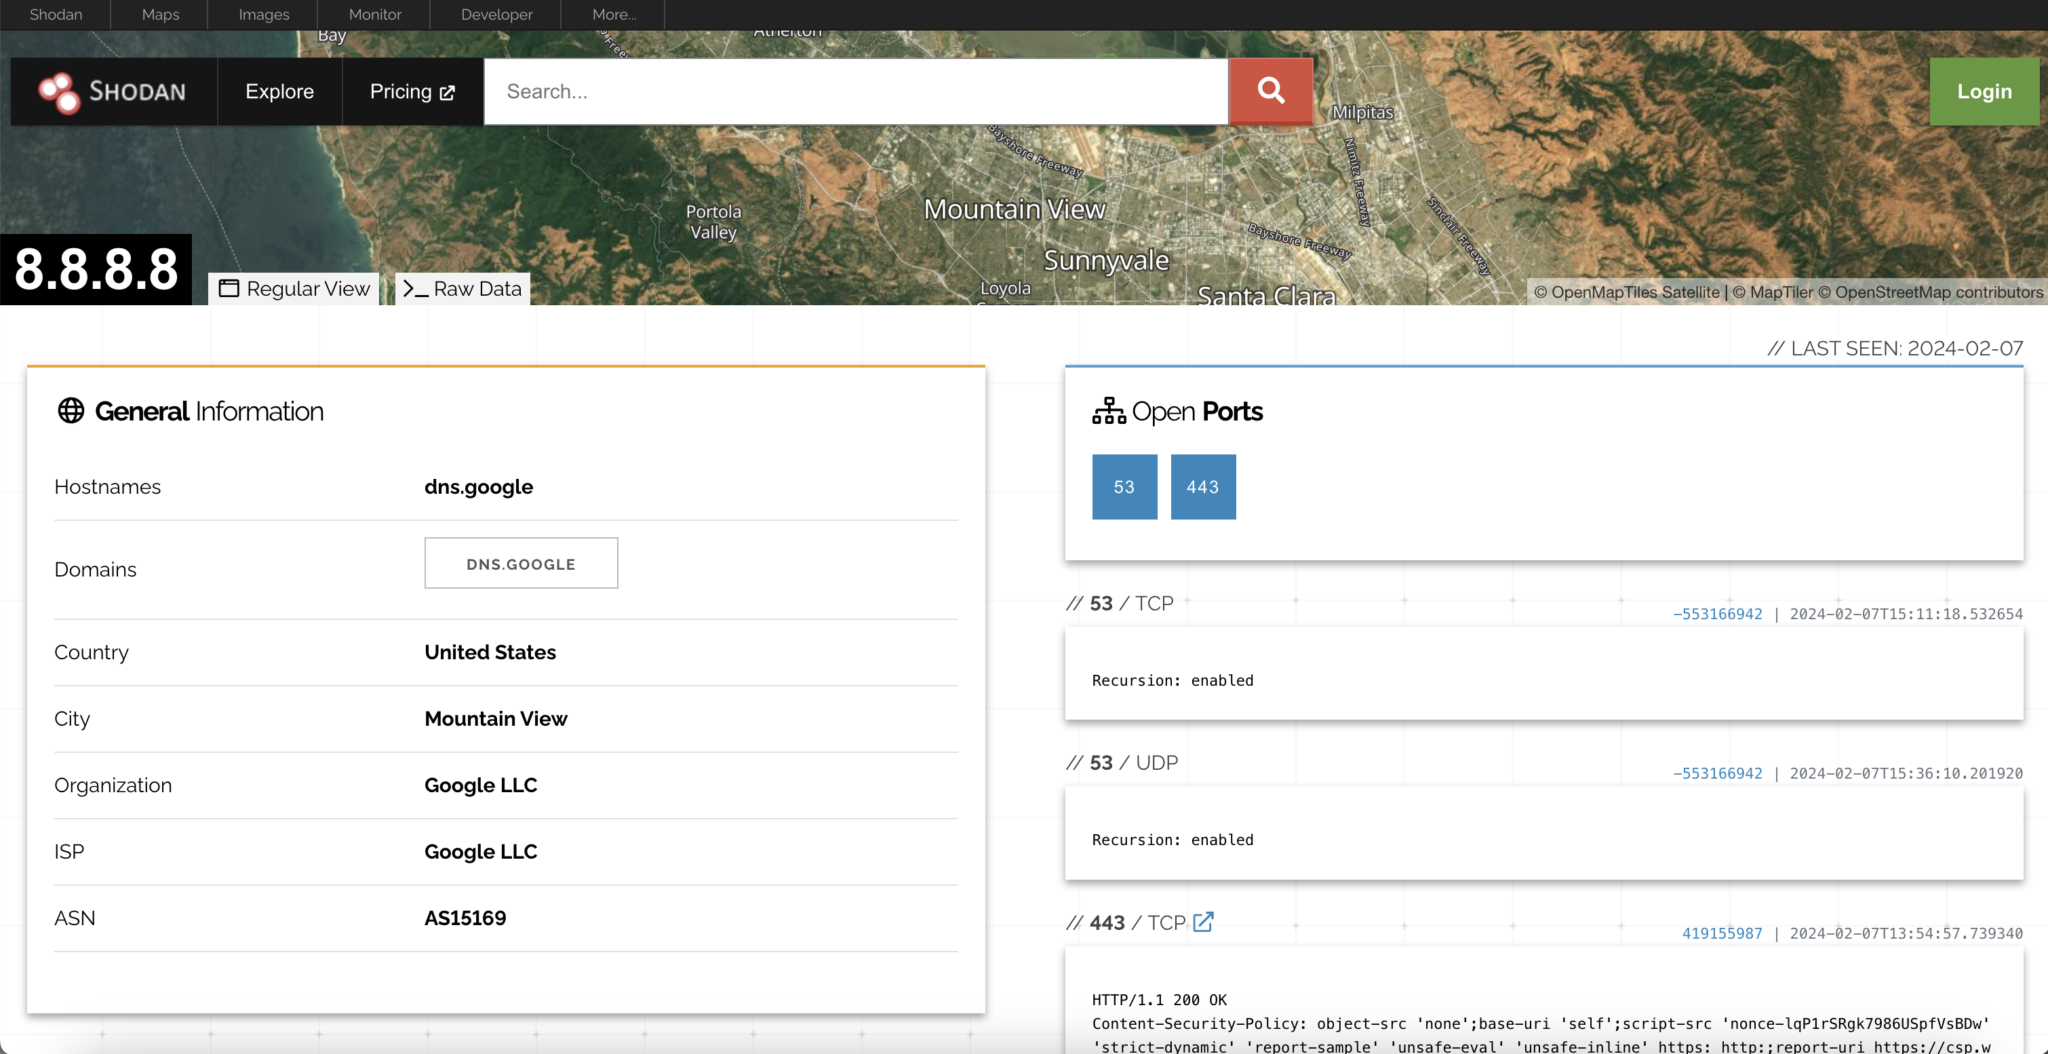Open the external-link icon next to 443/TCP
Screen dimensions: 2048x1054
(x=1203, y=922)
